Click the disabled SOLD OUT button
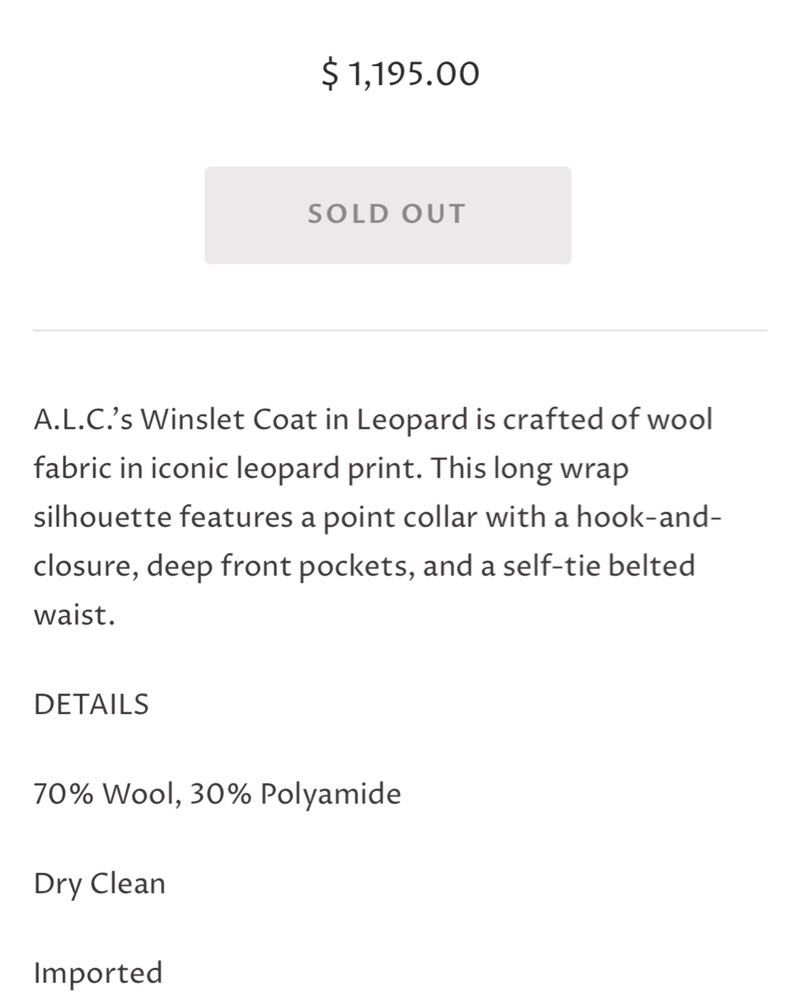 click(387, 215)
